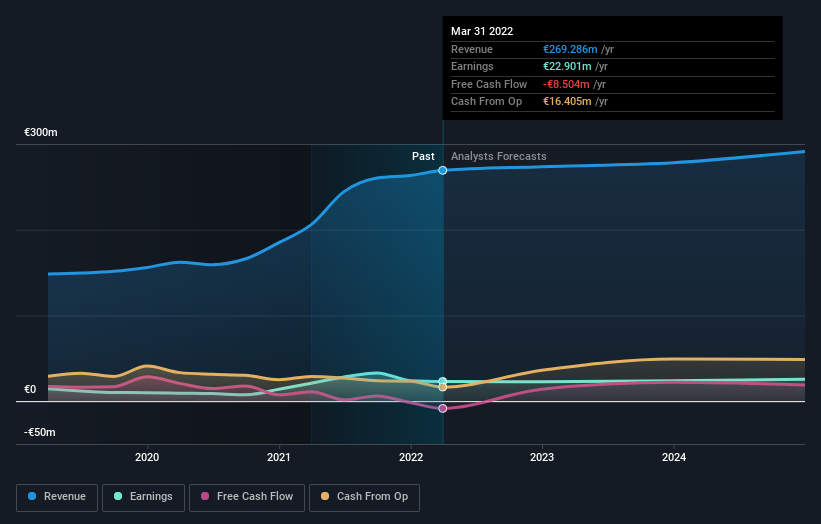Click the Free Cash Flow pink data point marker
Screen dimensions: 821x524
coord(442,408)
